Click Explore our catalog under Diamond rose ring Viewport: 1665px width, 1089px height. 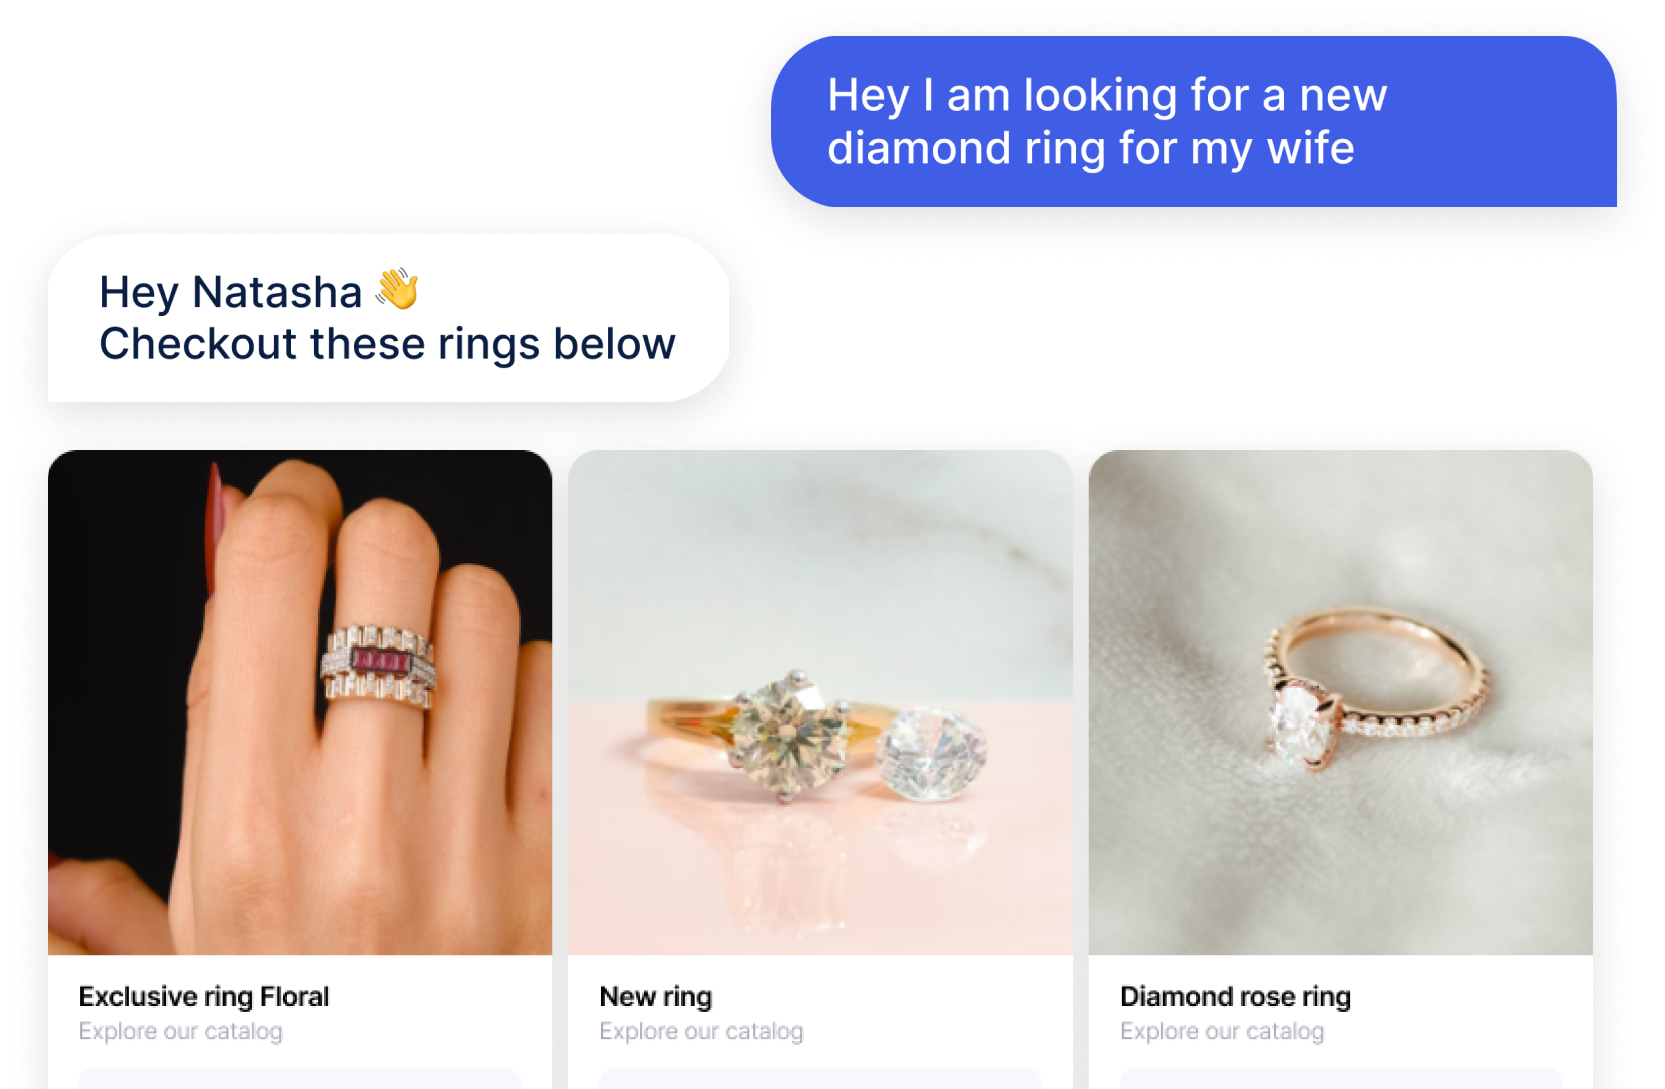(1222, 1031)
